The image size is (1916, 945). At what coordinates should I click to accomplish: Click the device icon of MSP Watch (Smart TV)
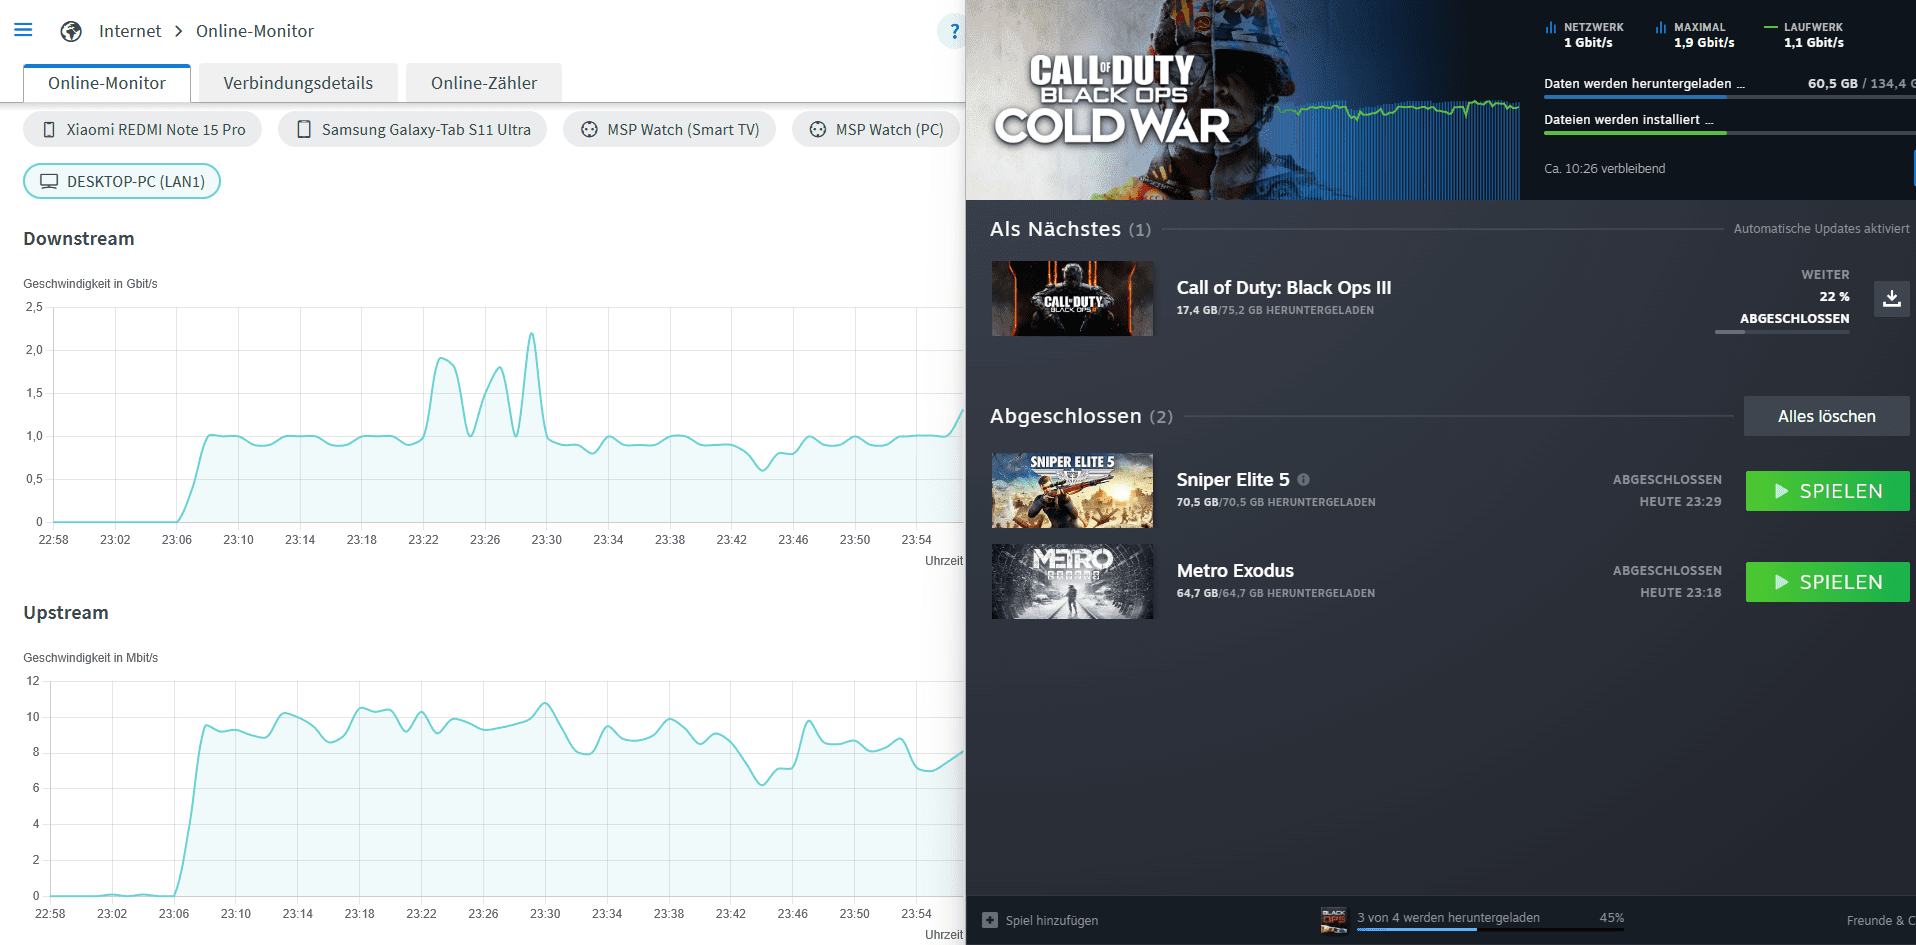(x=589, y=130)
